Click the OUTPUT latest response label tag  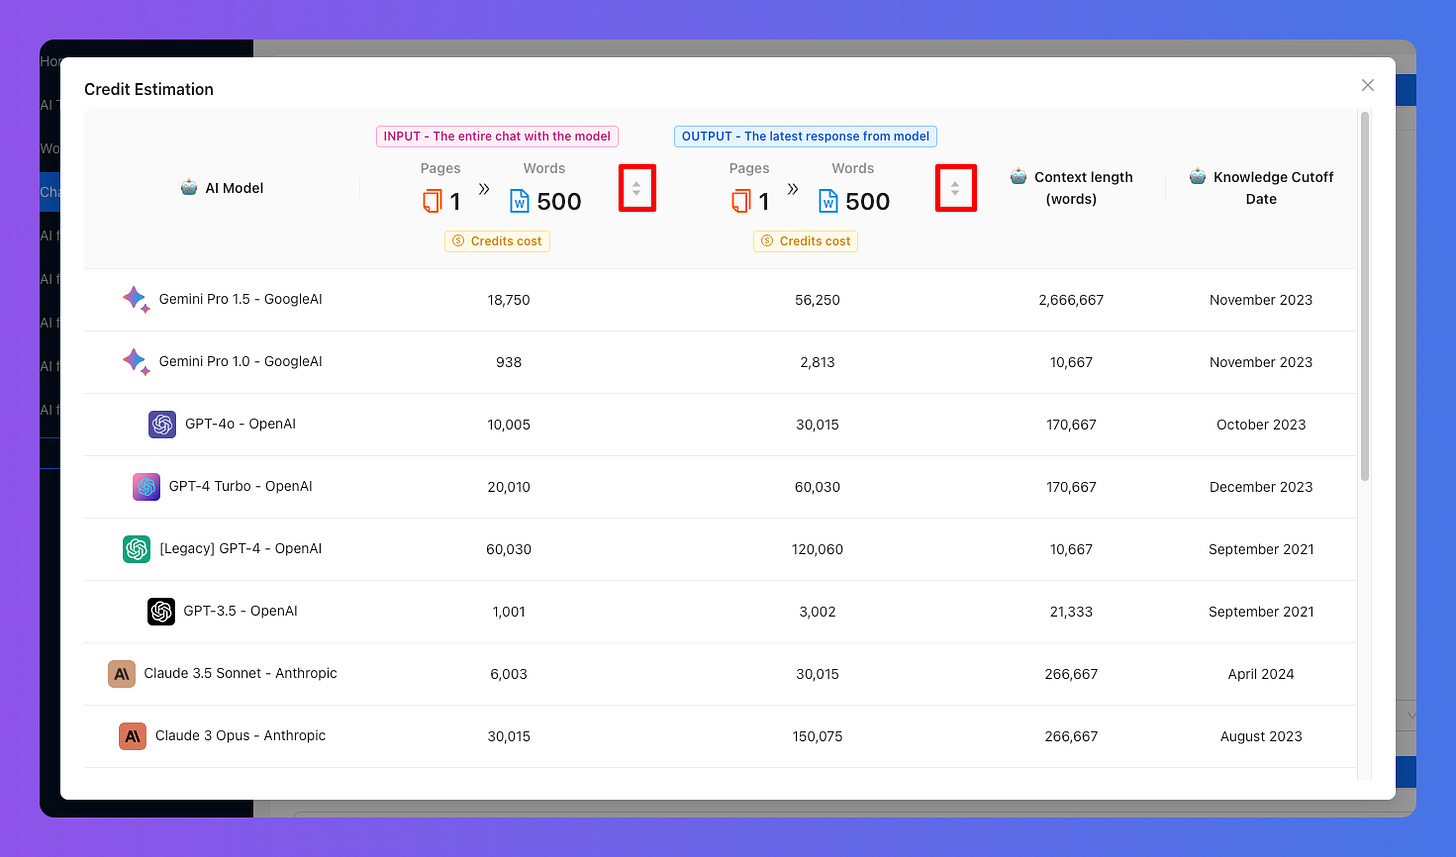[x=805, y=136]
